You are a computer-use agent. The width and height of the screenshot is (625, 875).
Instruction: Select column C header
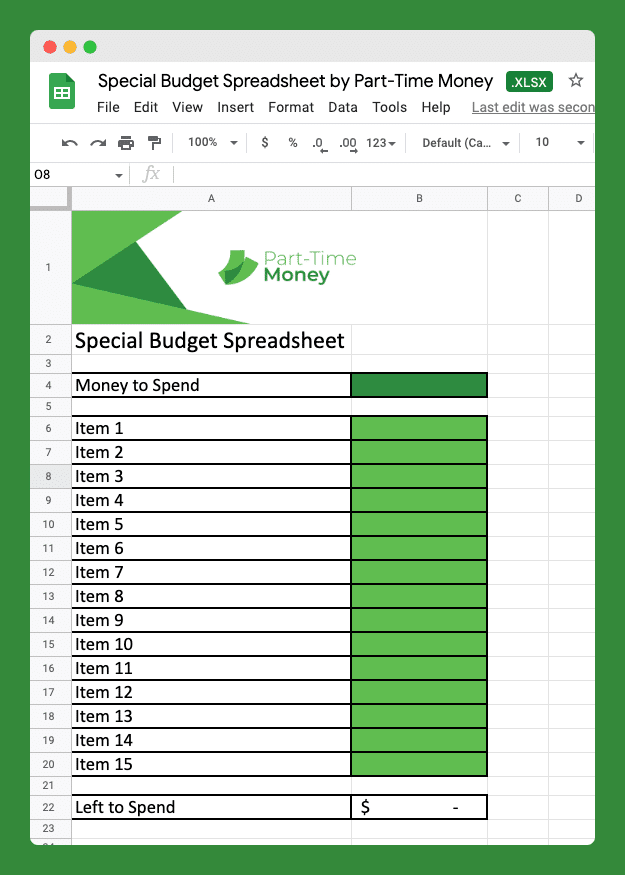[518, 199]
